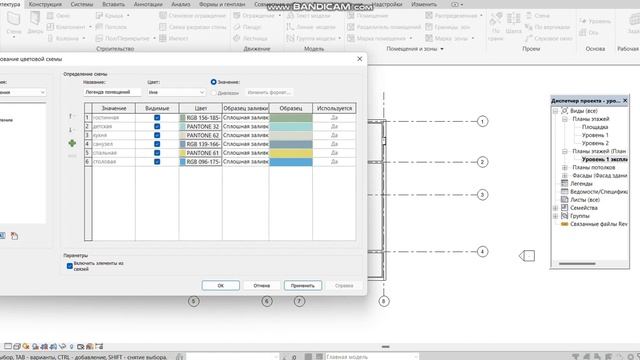The image size is (640, 360).
Task: Uncheck visibility for столовая row
Action: tap(157, 162)
